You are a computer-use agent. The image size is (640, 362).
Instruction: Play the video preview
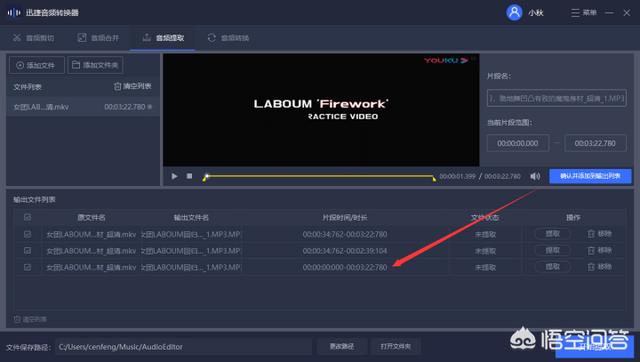click(x=174, y=176)
